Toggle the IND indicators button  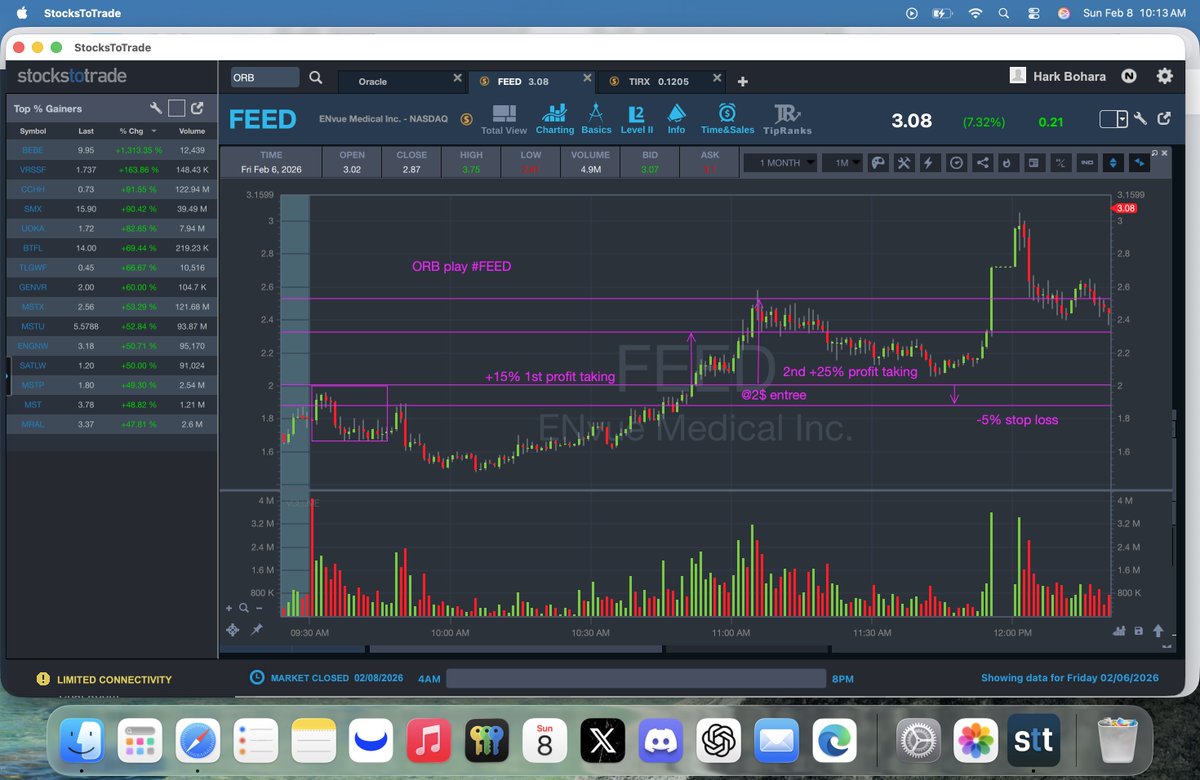[1086, 162]
